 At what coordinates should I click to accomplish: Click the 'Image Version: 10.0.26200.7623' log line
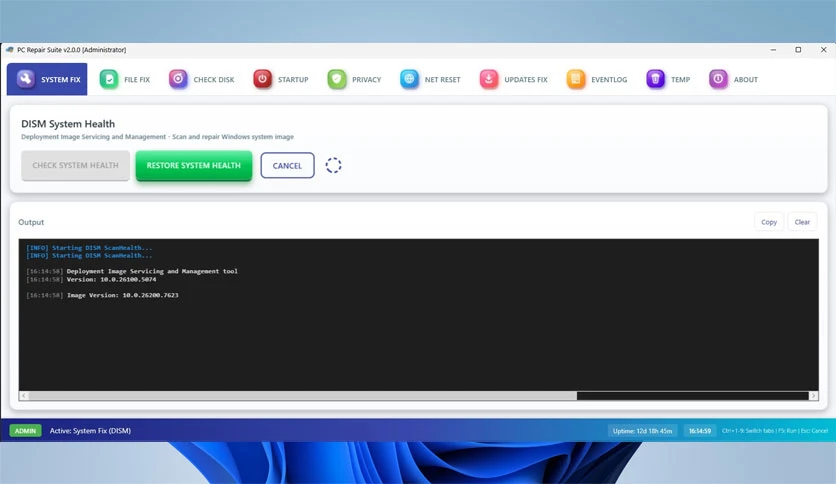(102, 295)
